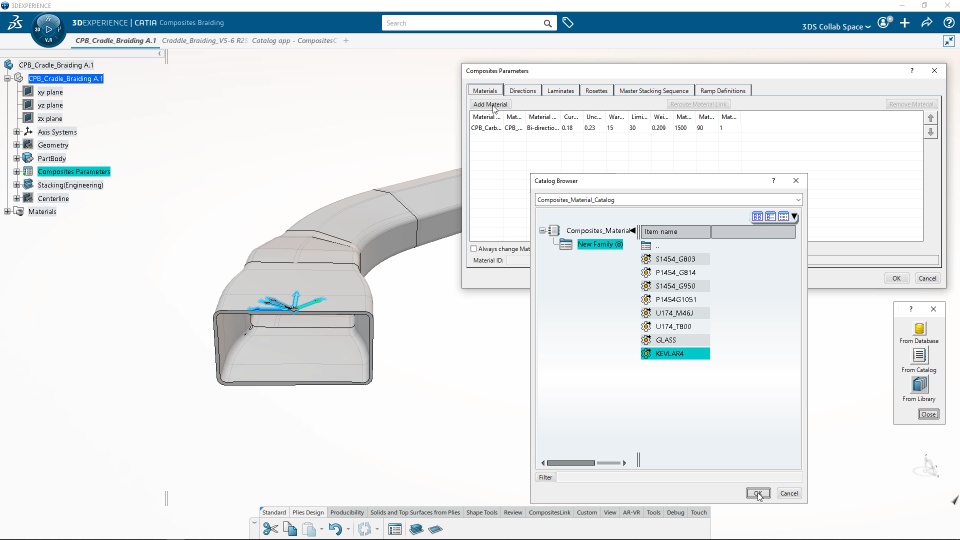Open the Shape Tools toolbar tab
The height and width of the screenshot is (540, 960).
[481, 512]
